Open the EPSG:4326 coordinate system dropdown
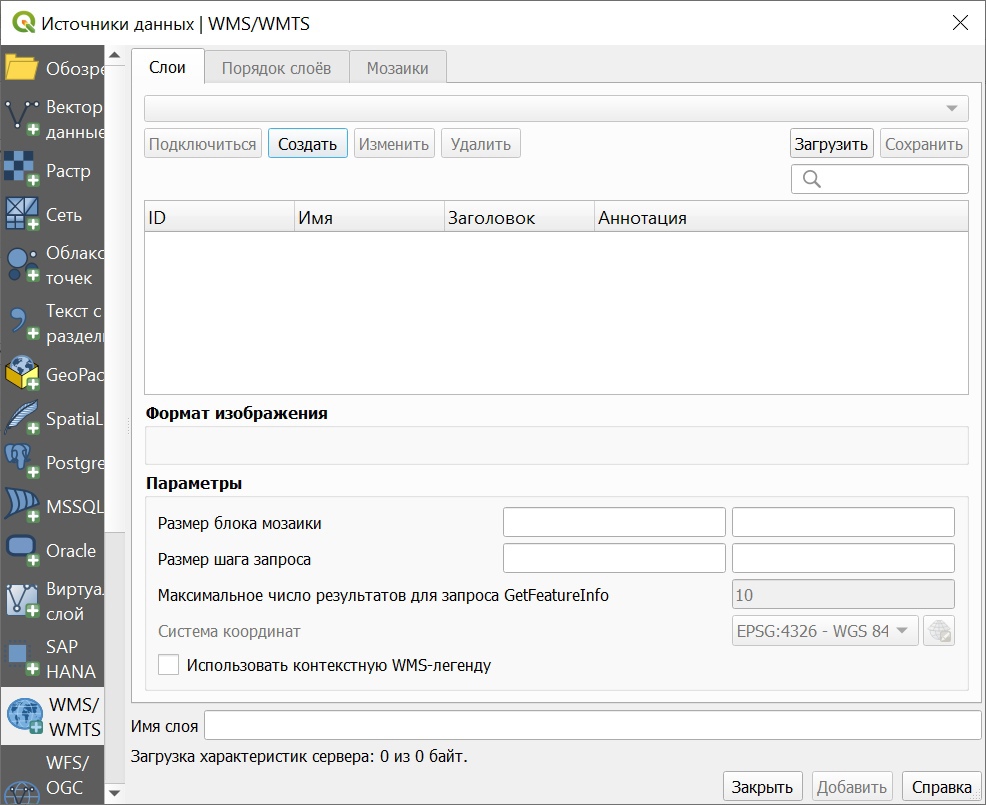The width and height of the screenshot is (986, 805). [x=825, y=631]
